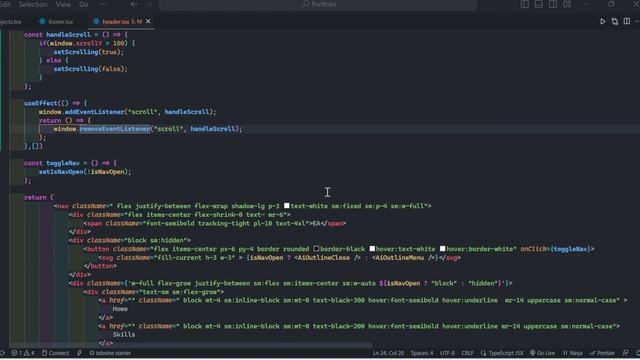Toggle the primary side bar layout icon

pyautogui.click(x=524, y=4)
